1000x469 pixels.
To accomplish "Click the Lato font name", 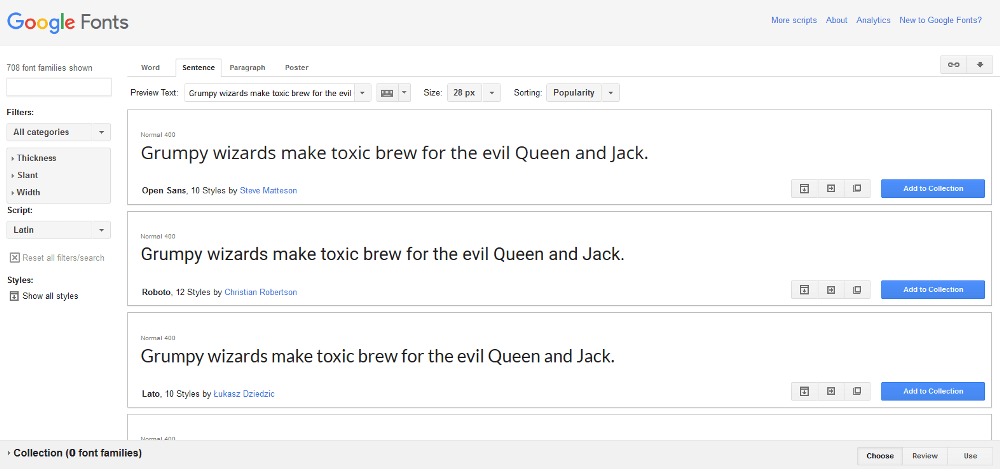I will click(151, 394).
